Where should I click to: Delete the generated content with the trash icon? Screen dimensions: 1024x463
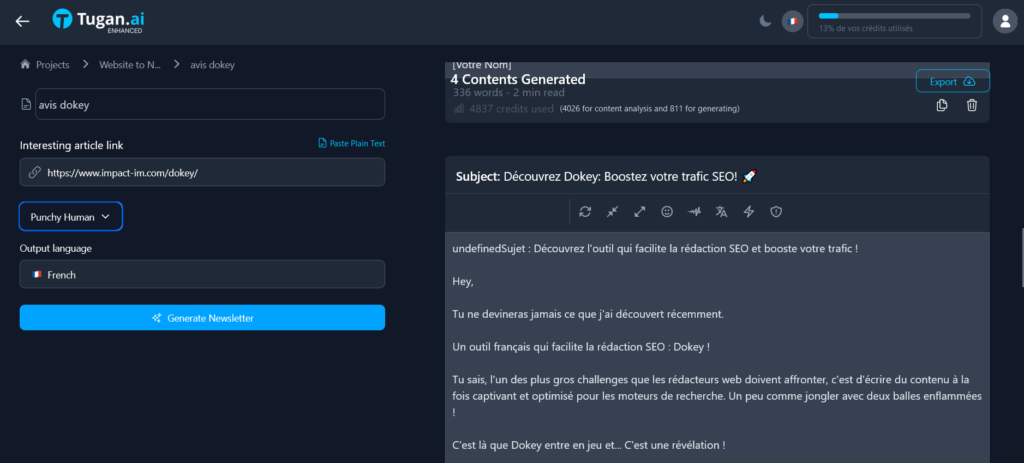(x=971, y=106)
